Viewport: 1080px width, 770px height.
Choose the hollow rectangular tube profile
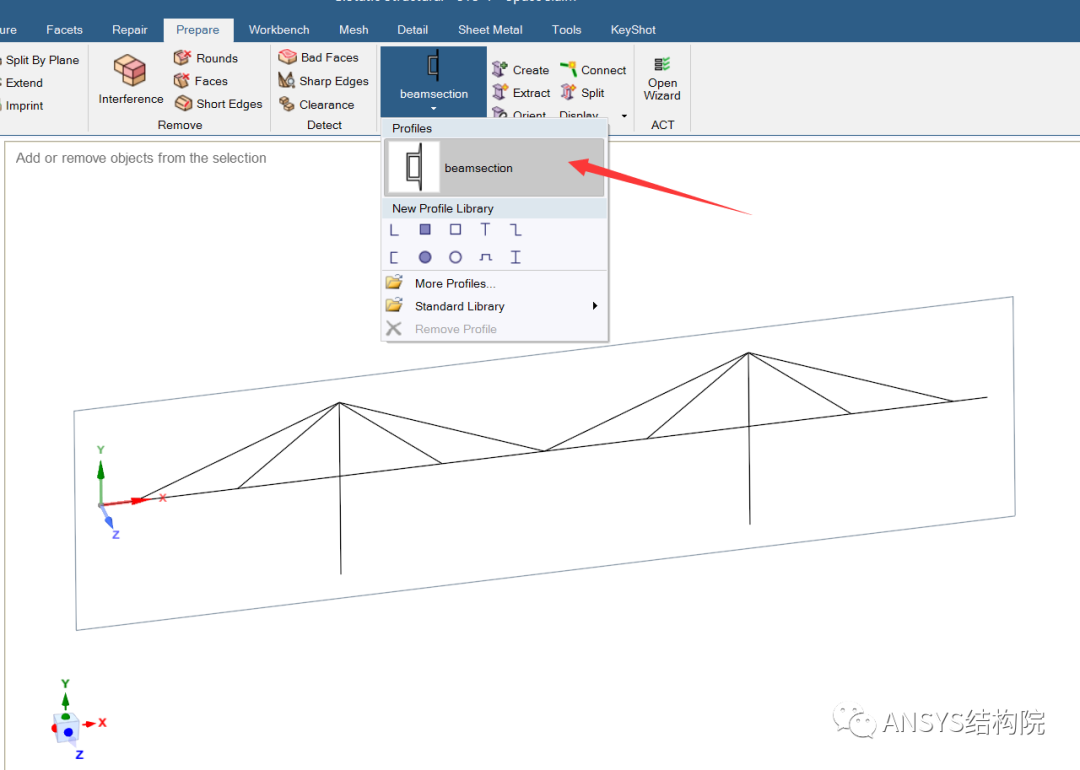(455, 229)
